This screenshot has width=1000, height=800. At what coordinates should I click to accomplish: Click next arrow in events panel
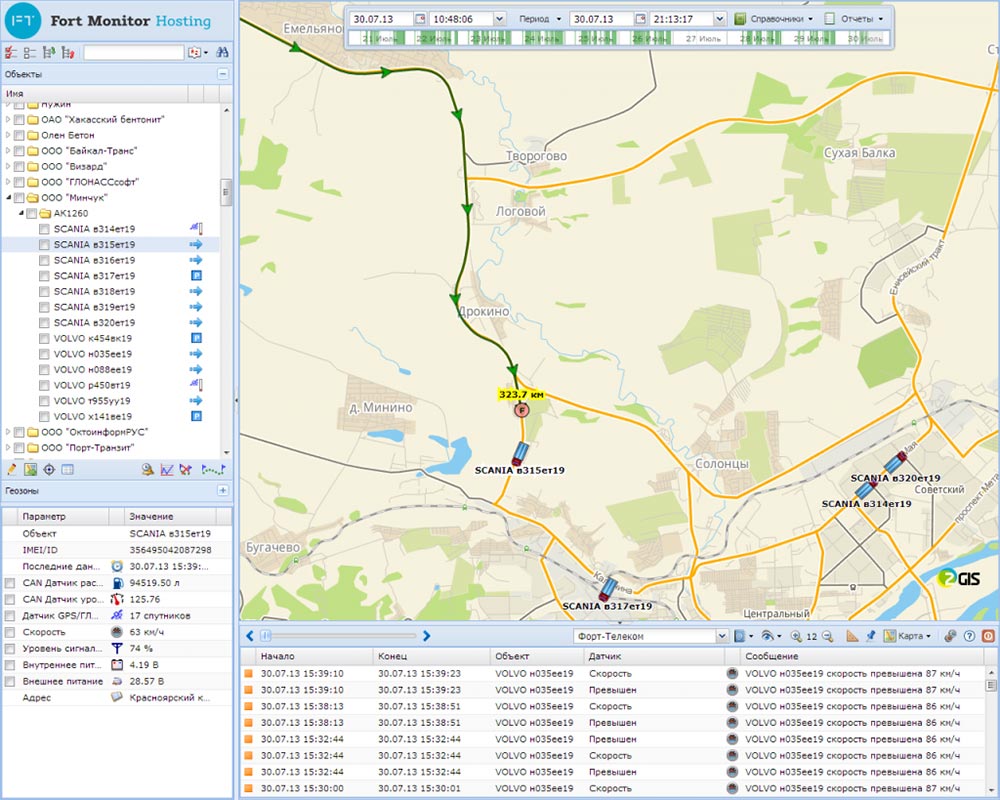[x=427, y=636]
